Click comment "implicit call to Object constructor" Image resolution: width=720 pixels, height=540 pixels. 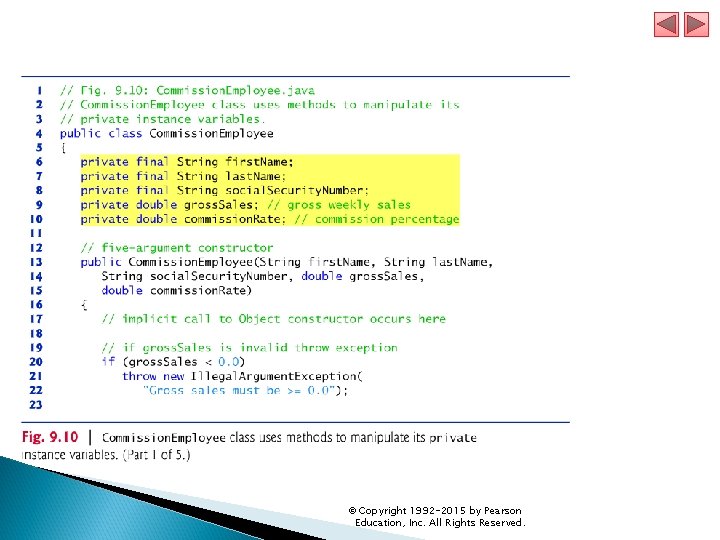[x=274, y=319]
